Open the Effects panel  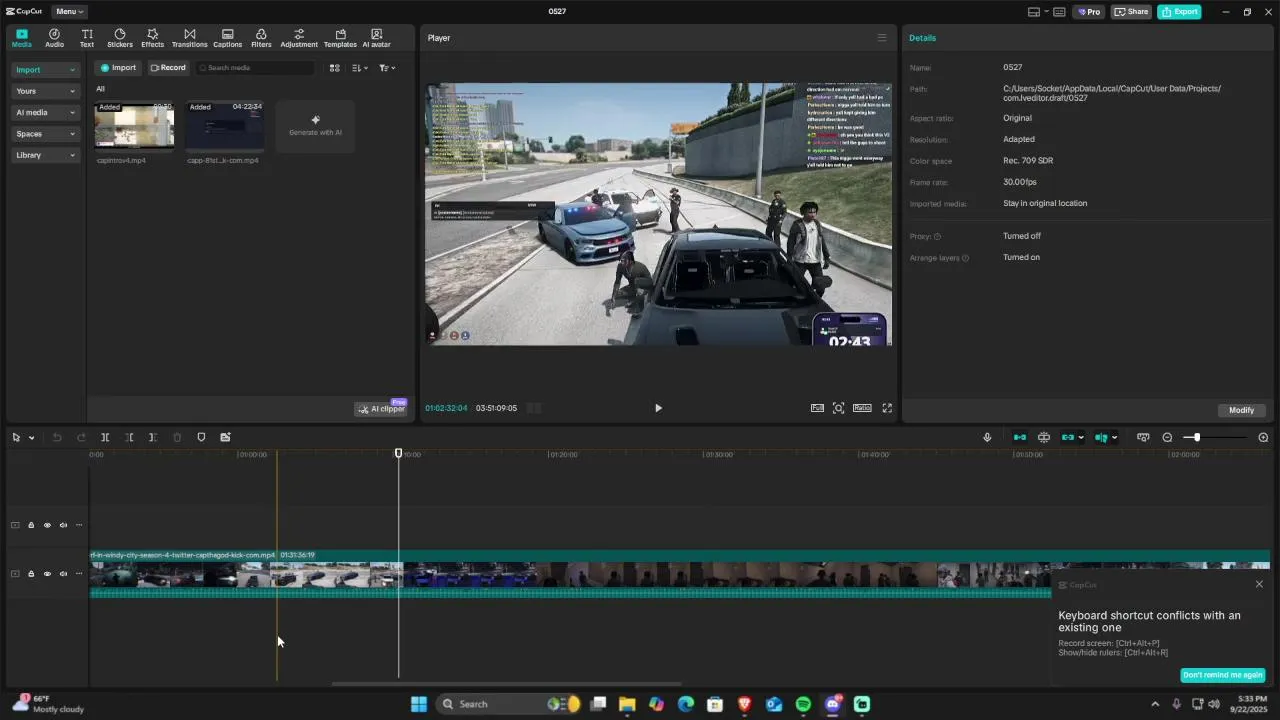click(x=152, y=38)
